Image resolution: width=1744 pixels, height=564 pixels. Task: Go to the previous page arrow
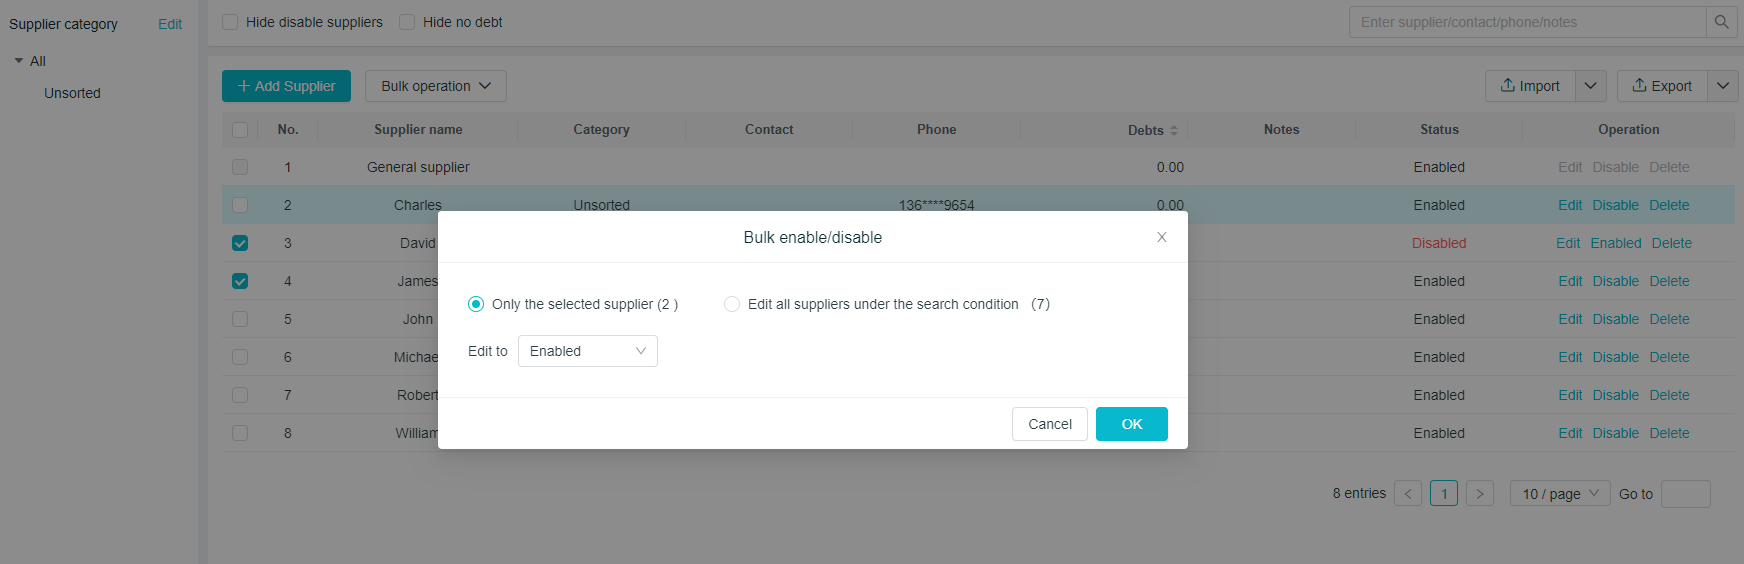1408,494
